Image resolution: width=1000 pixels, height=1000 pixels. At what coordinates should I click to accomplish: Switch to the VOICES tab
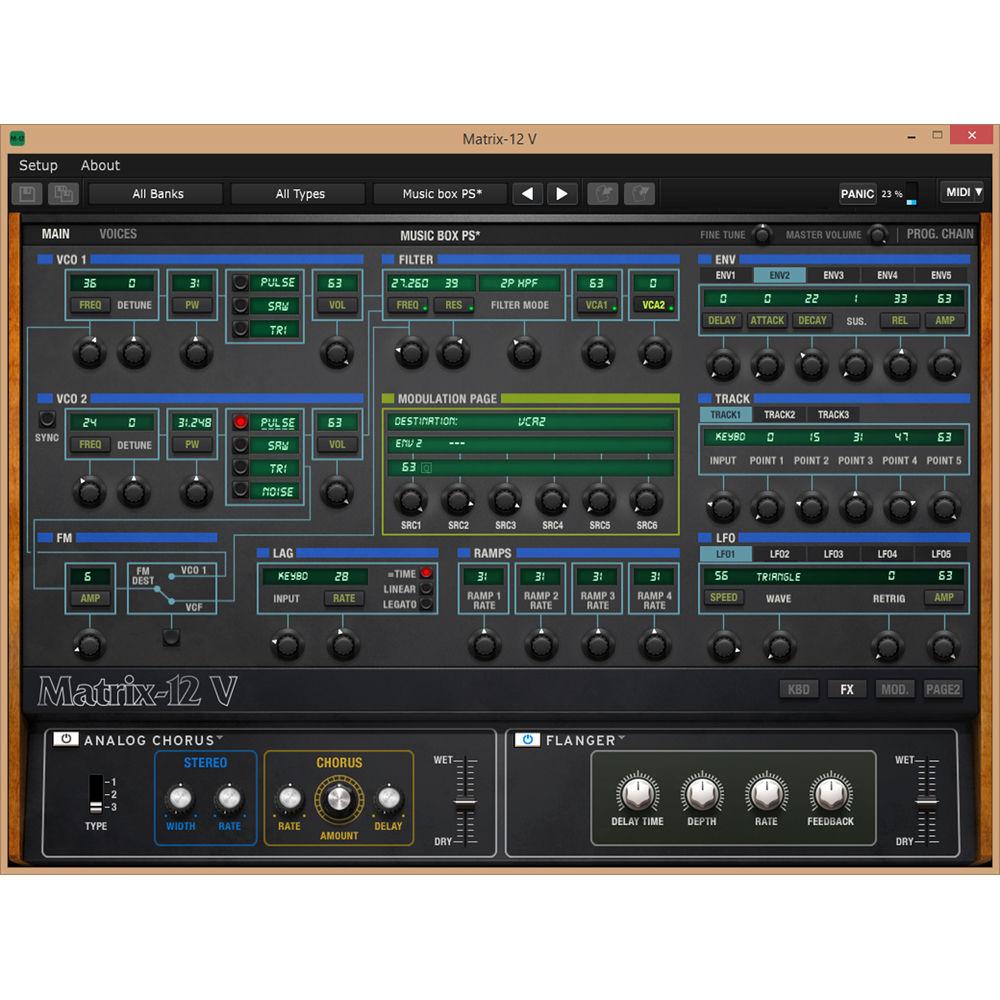[x=117, y=233]
